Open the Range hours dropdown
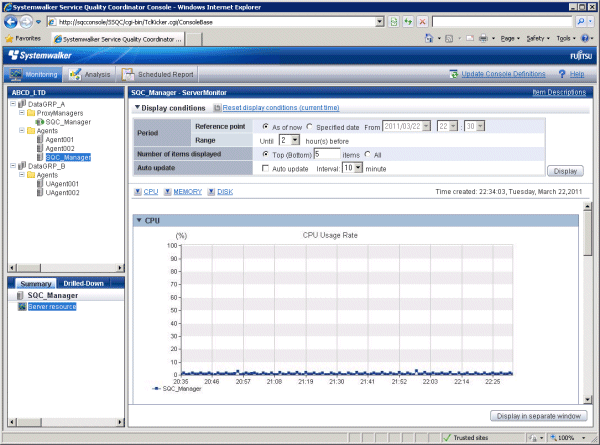600x445 pixels. point(295,140)
